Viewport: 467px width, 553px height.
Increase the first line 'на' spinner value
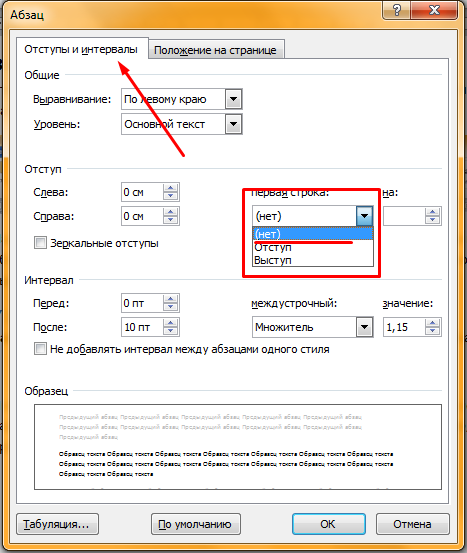coord(432,212)
